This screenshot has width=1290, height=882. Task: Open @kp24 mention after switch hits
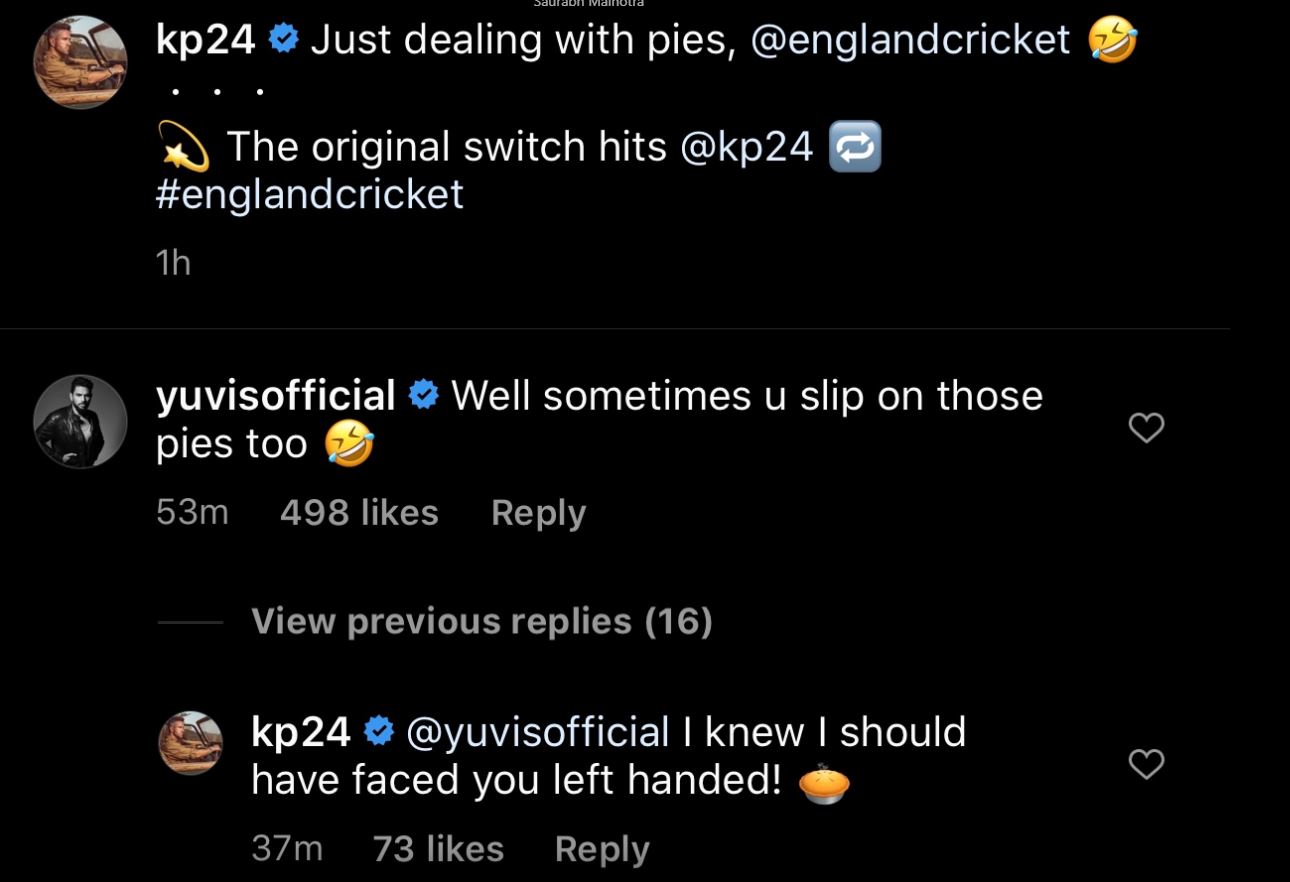746,147
